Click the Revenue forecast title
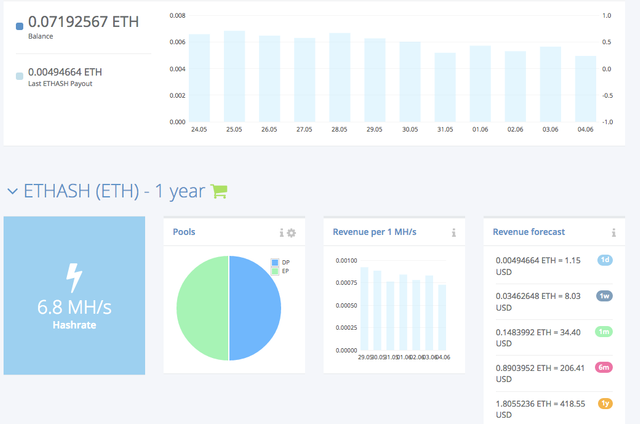Image resolution: width=640 pixels, height=424 pixels. tap(529, 232)
